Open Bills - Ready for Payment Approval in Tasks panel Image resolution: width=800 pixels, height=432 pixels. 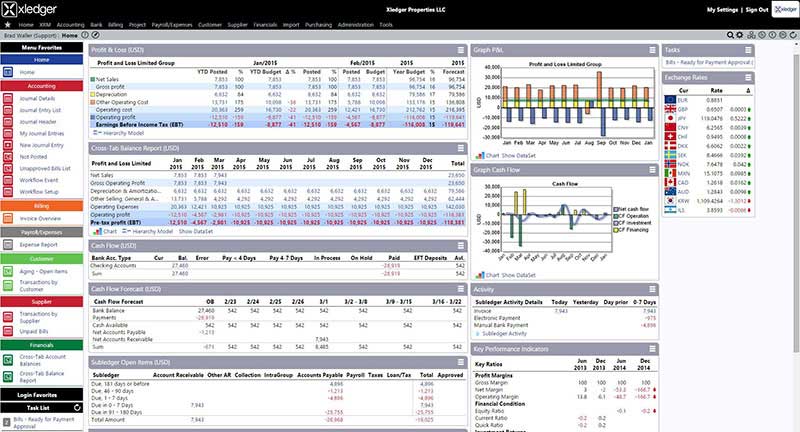point(709,62)
